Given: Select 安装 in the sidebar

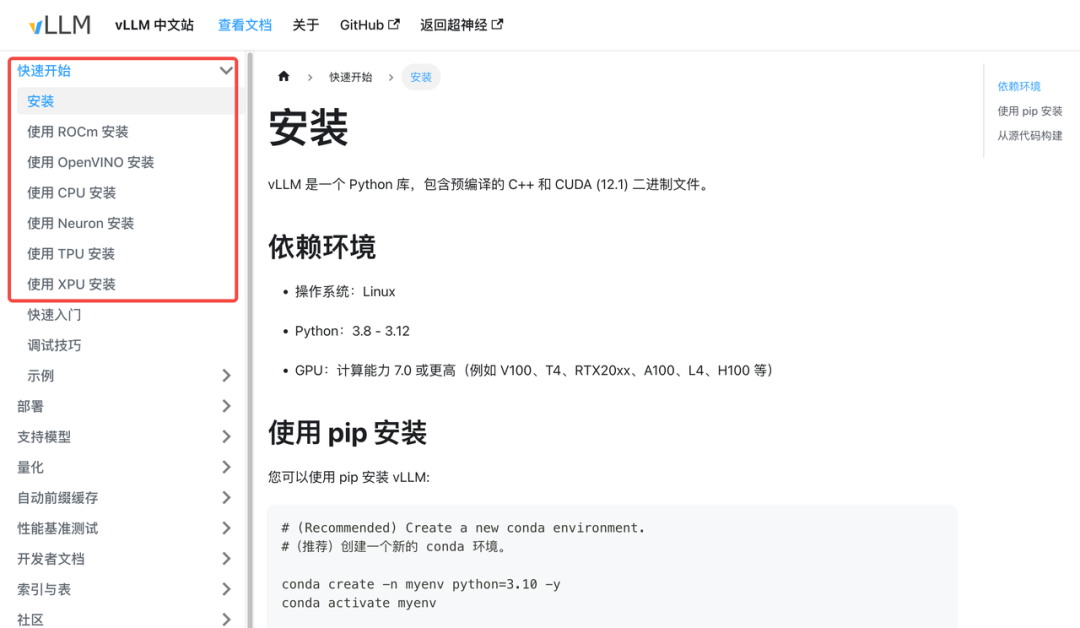Looking at the screenshot, I should point(41,101).
